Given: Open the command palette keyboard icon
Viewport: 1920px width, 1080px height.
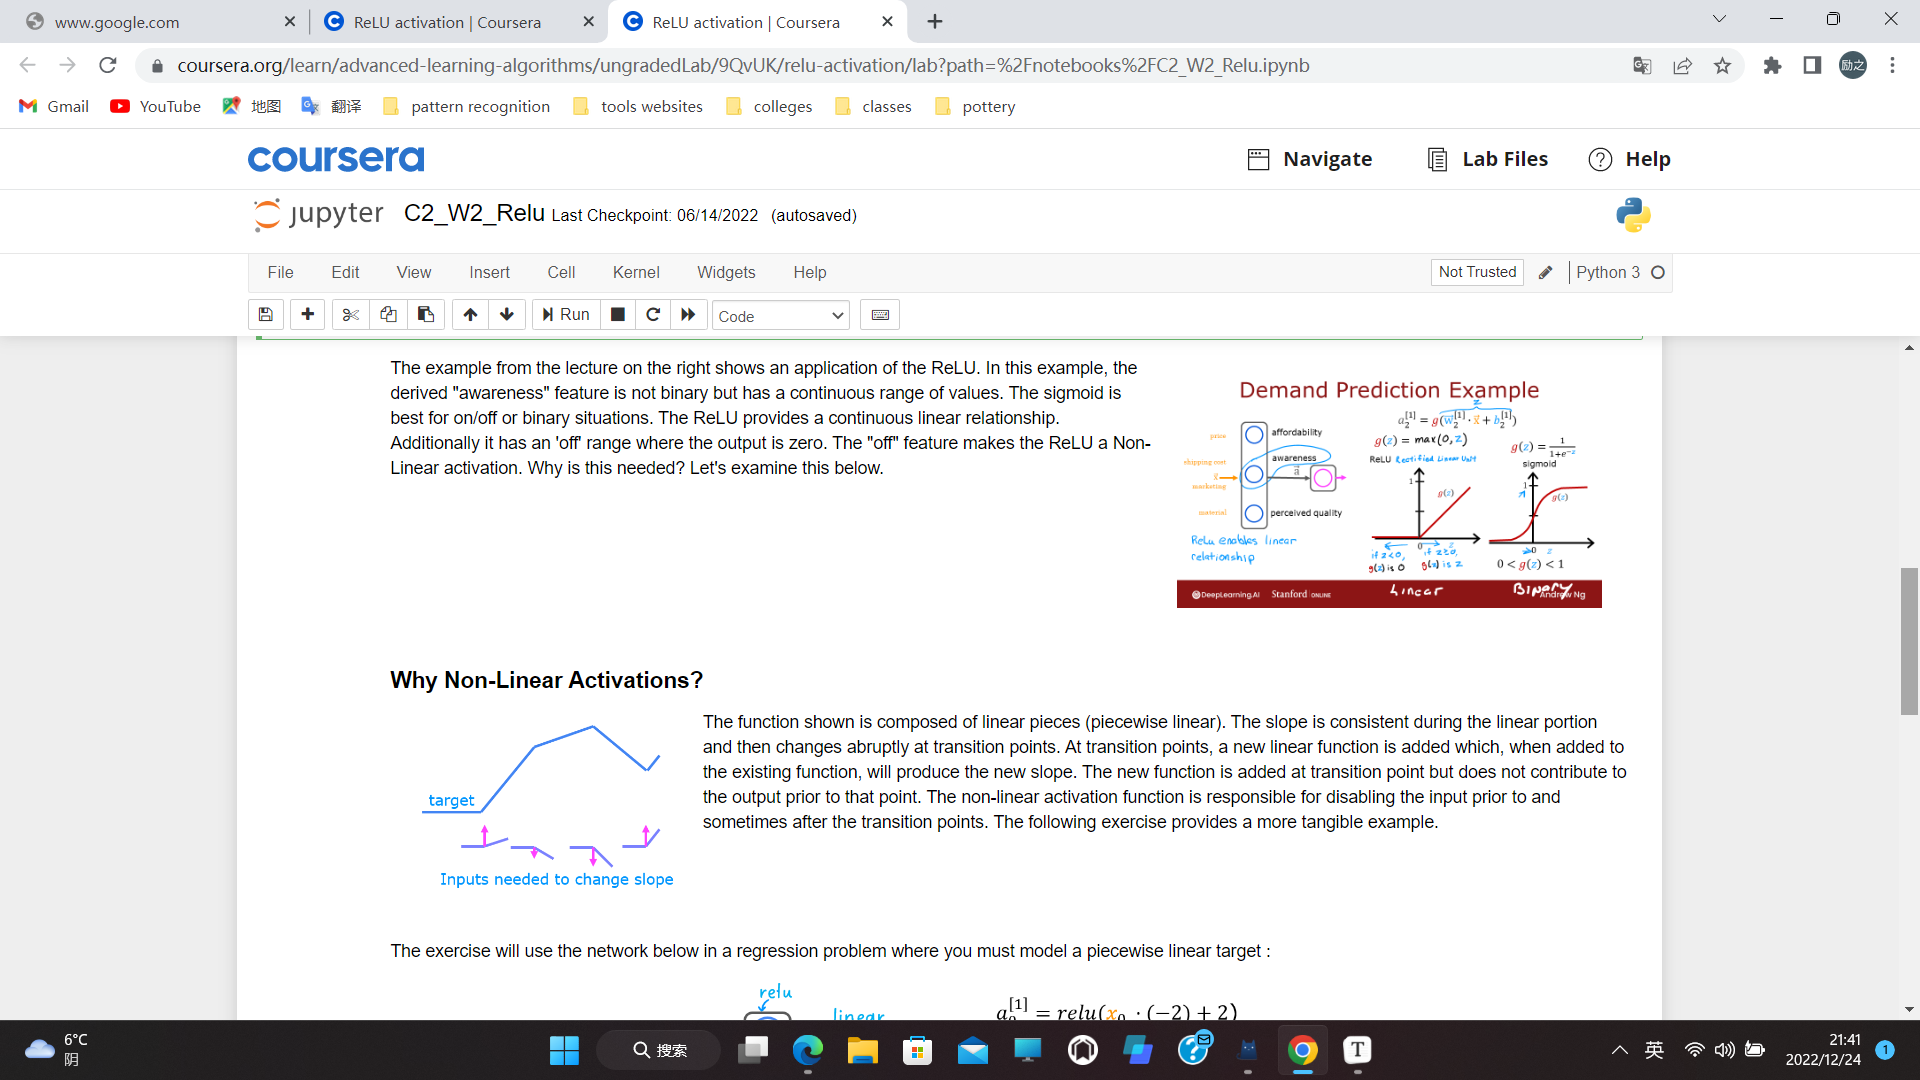Looking at the screenshot, I should pos(880,315).
